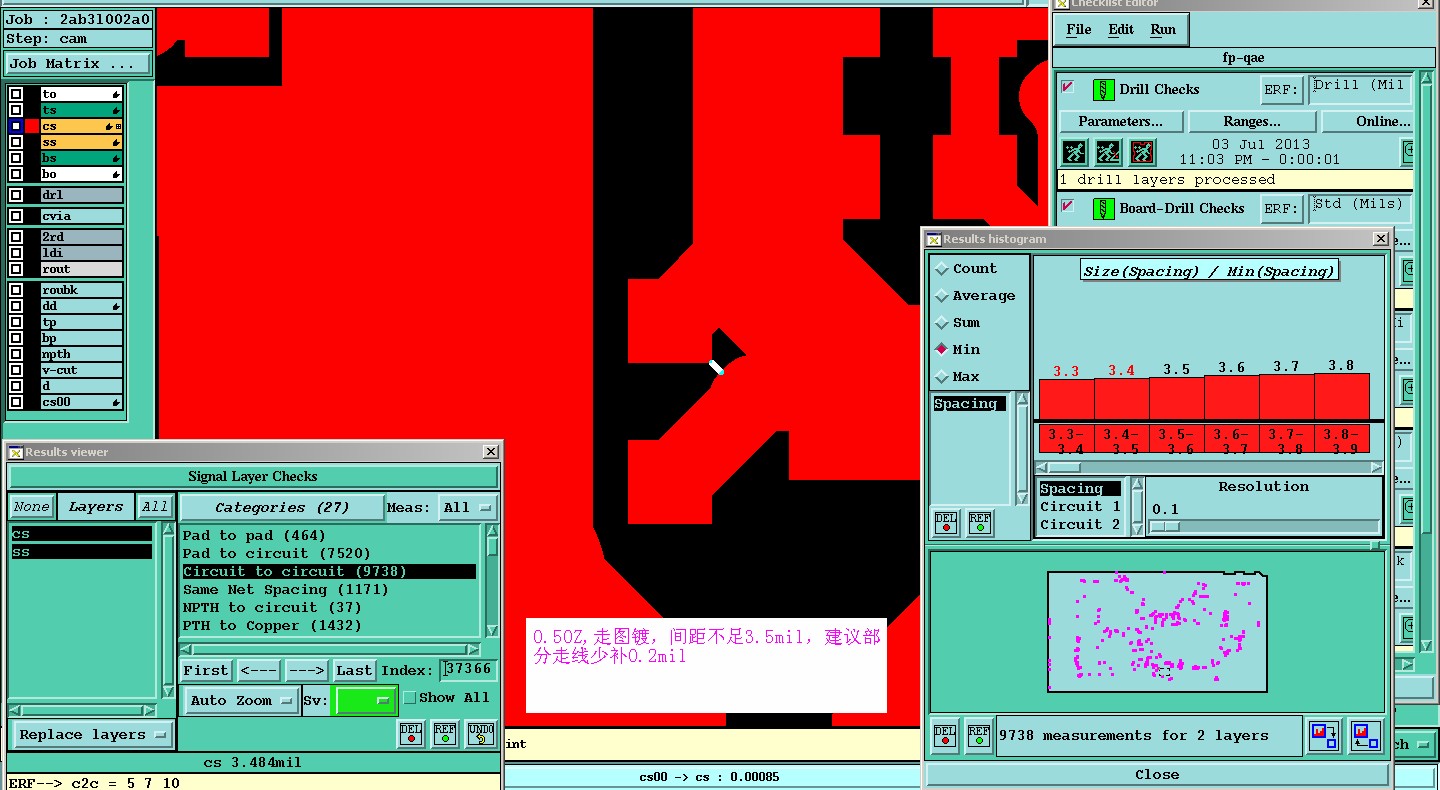
Task: Click the REF icon in Results viewer
Action: pos(445,734)
